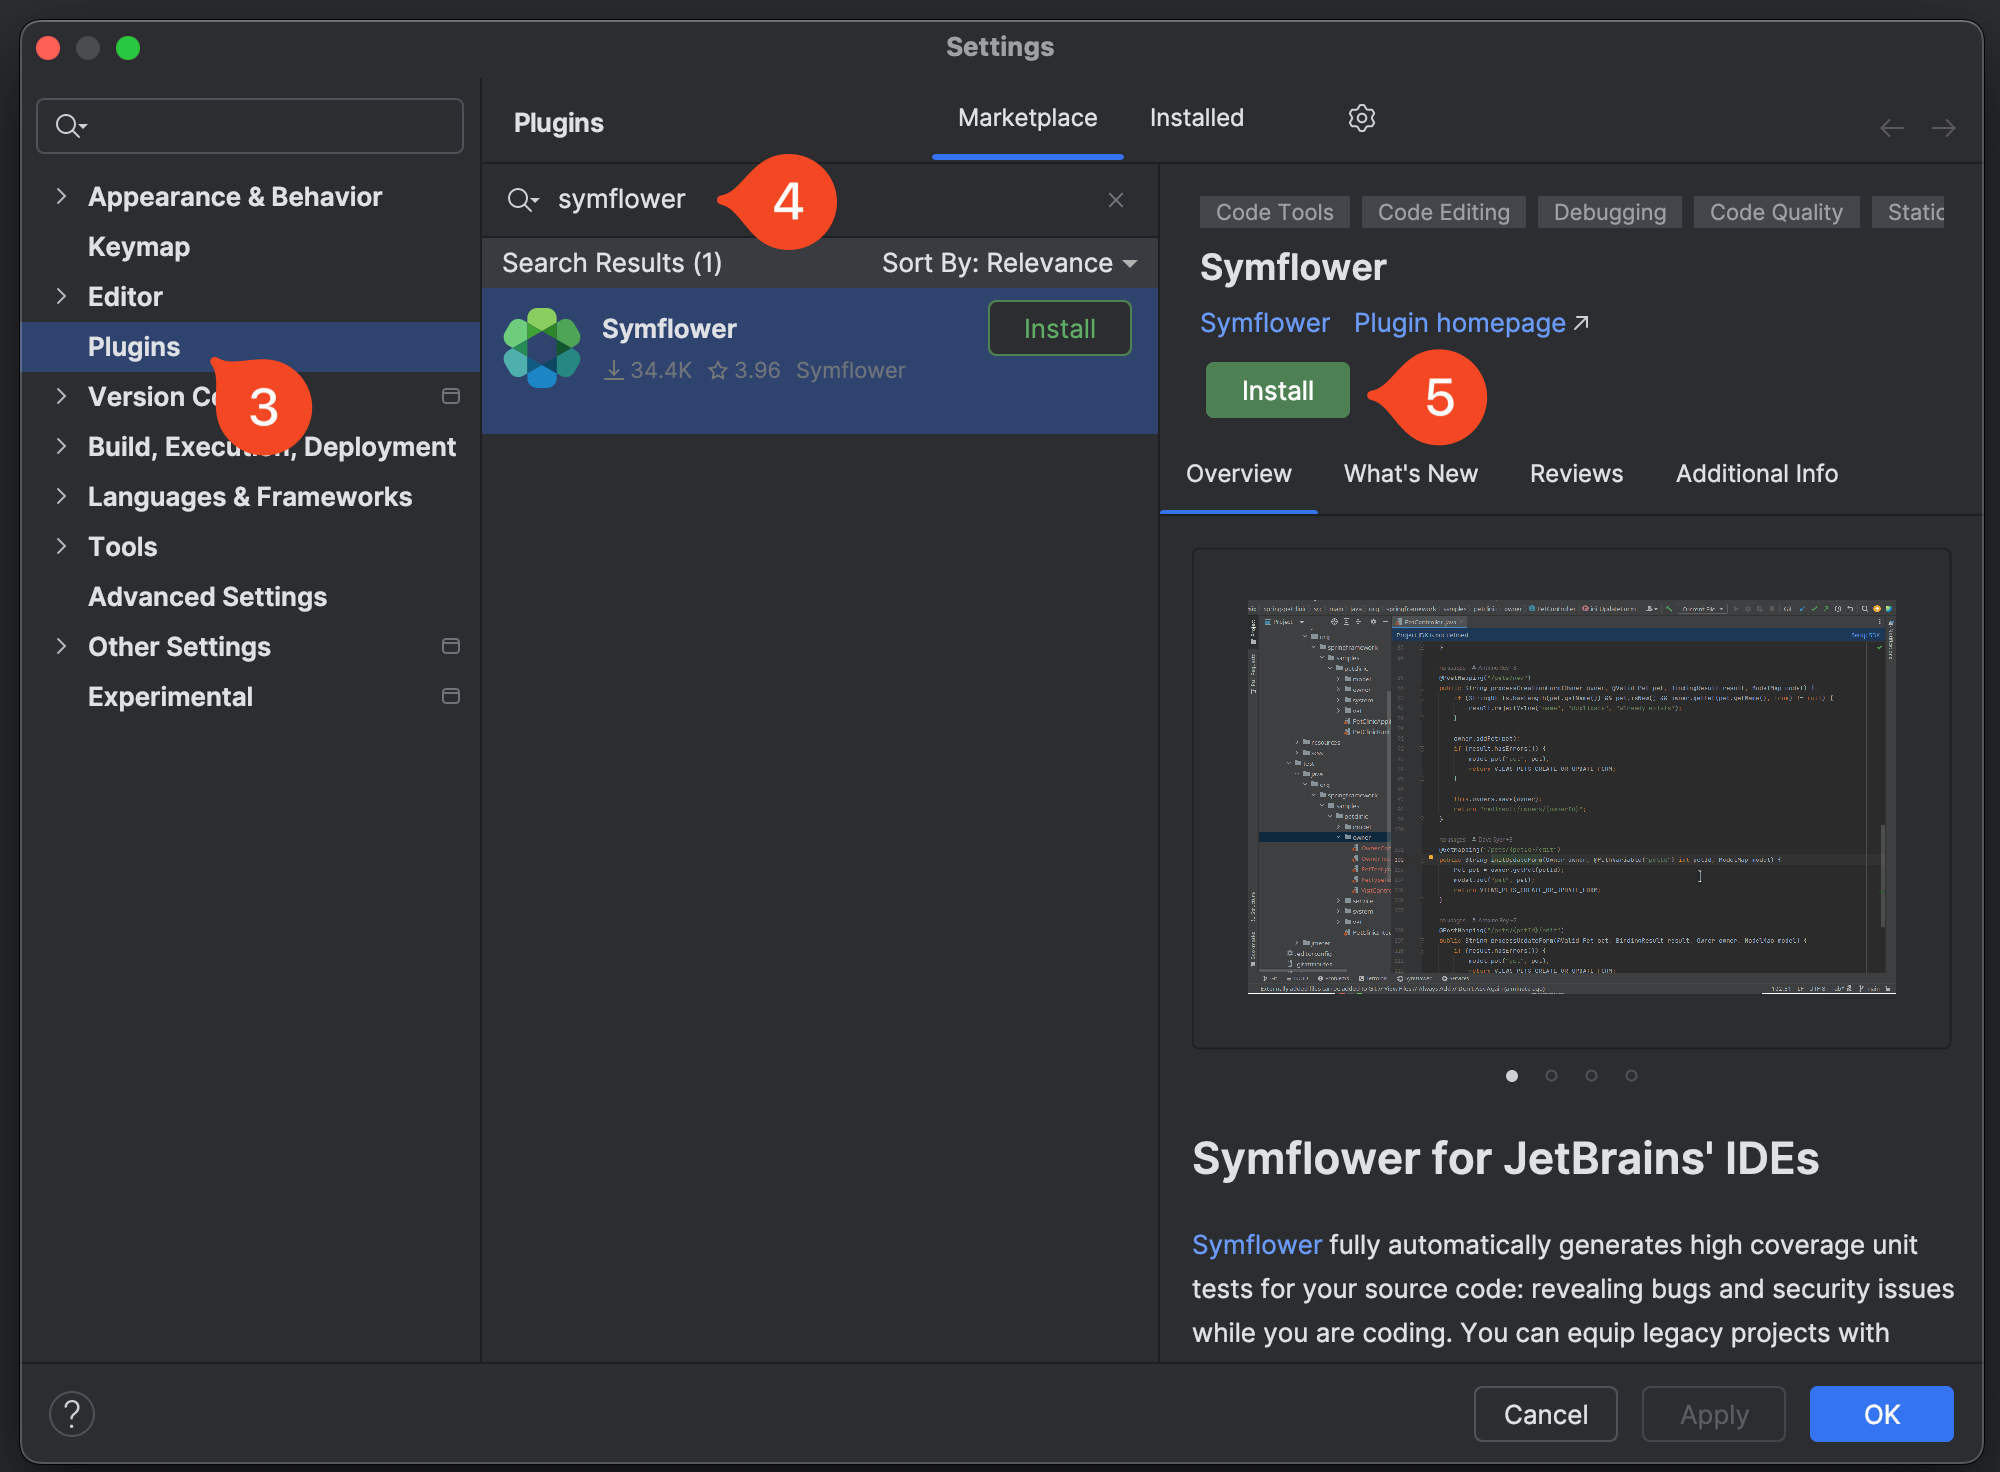The height and width of the screenshot is (1472, 2000).
Task: Clear the symflower search text
Action: [x=1116, y=200]
